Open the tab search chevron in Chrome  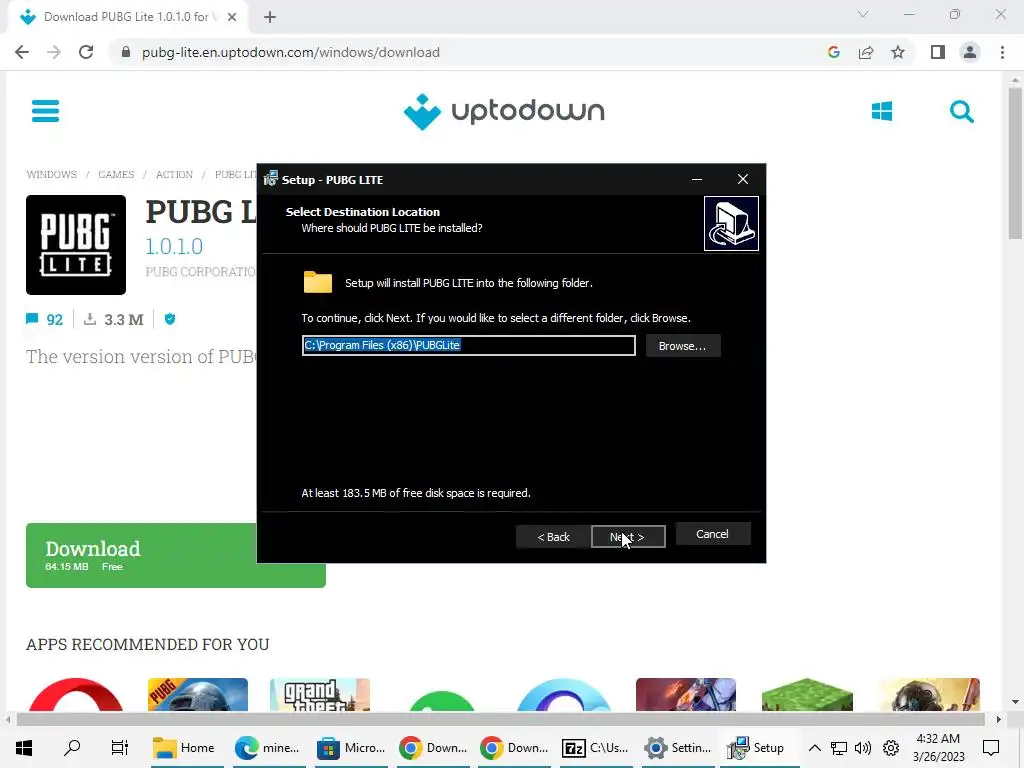[863, 14]
